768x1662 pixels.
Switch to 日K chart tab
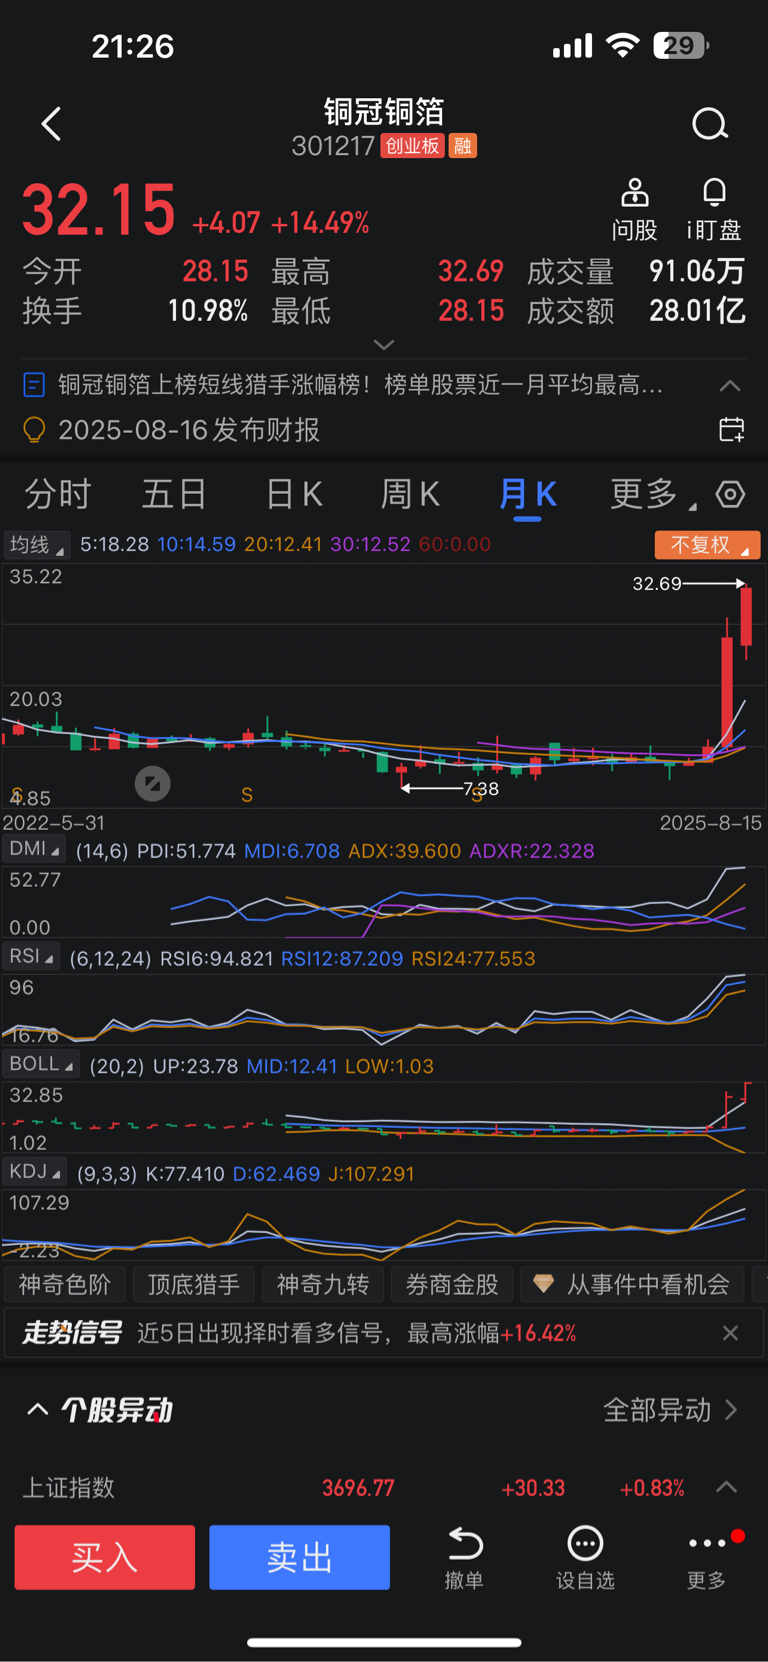pyautogui.click(x=294, y=494)
